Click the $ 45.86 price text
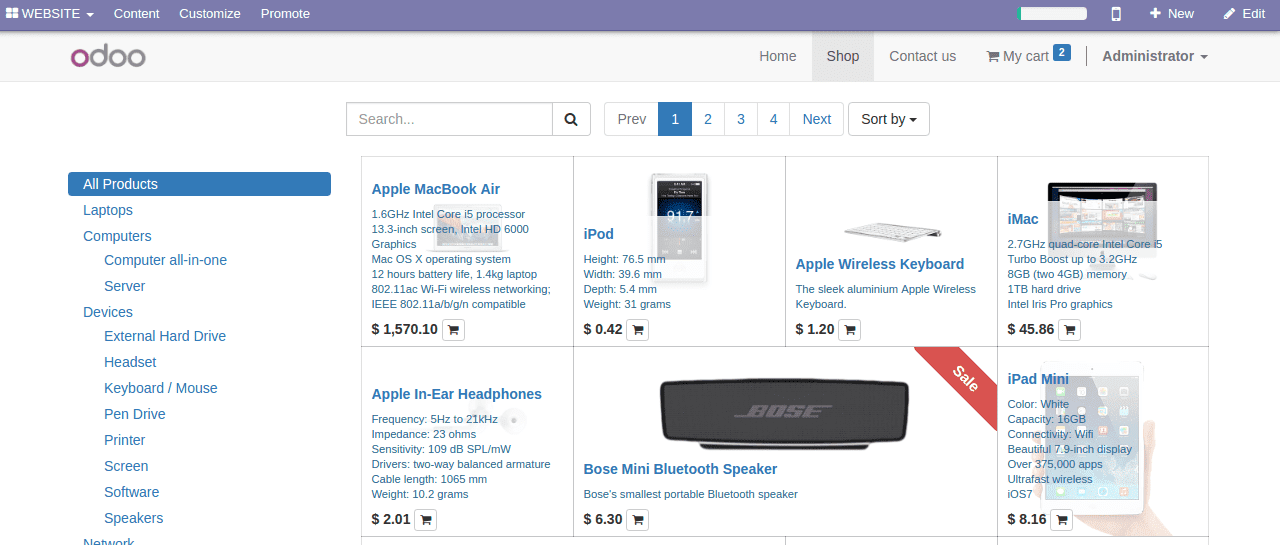 pyautogui.click(x=1030, y=329)
